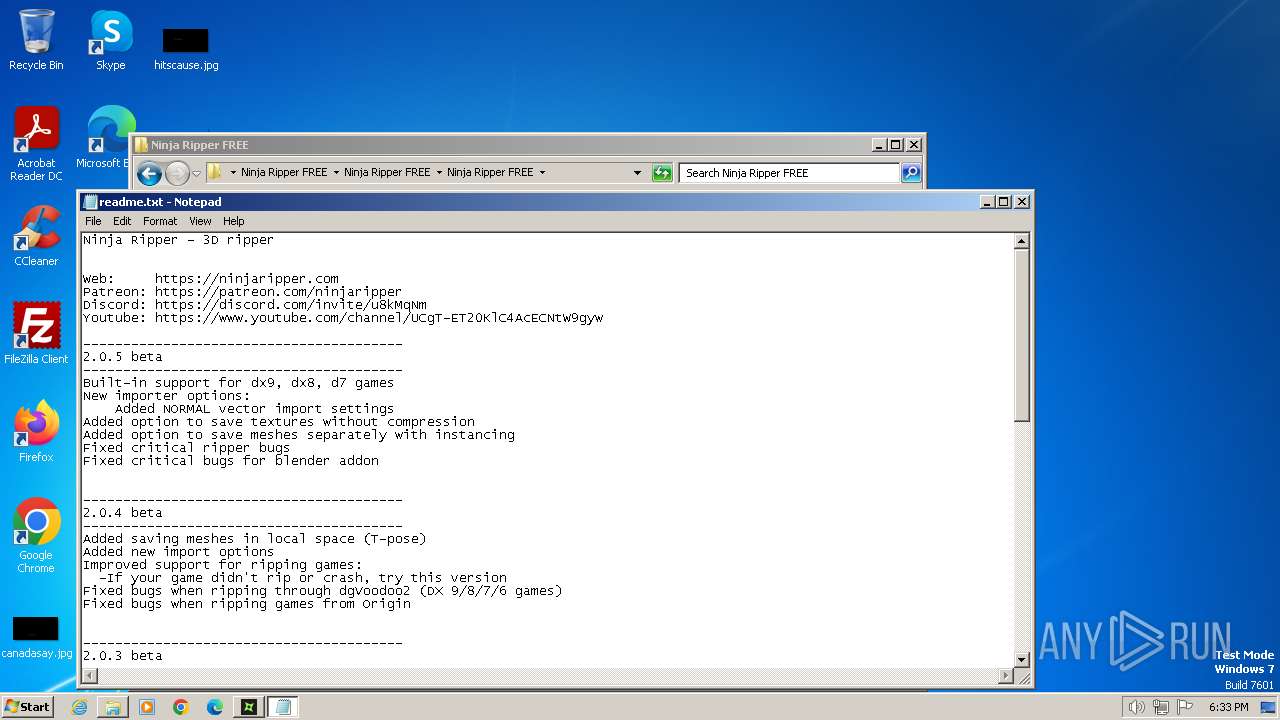Click the Notepad title bar icon

pos(90,202)
